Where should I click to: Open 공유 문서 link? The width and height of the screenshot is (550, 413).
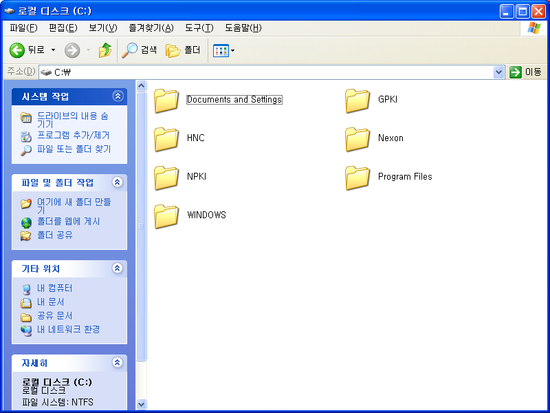tap(55, 315)
